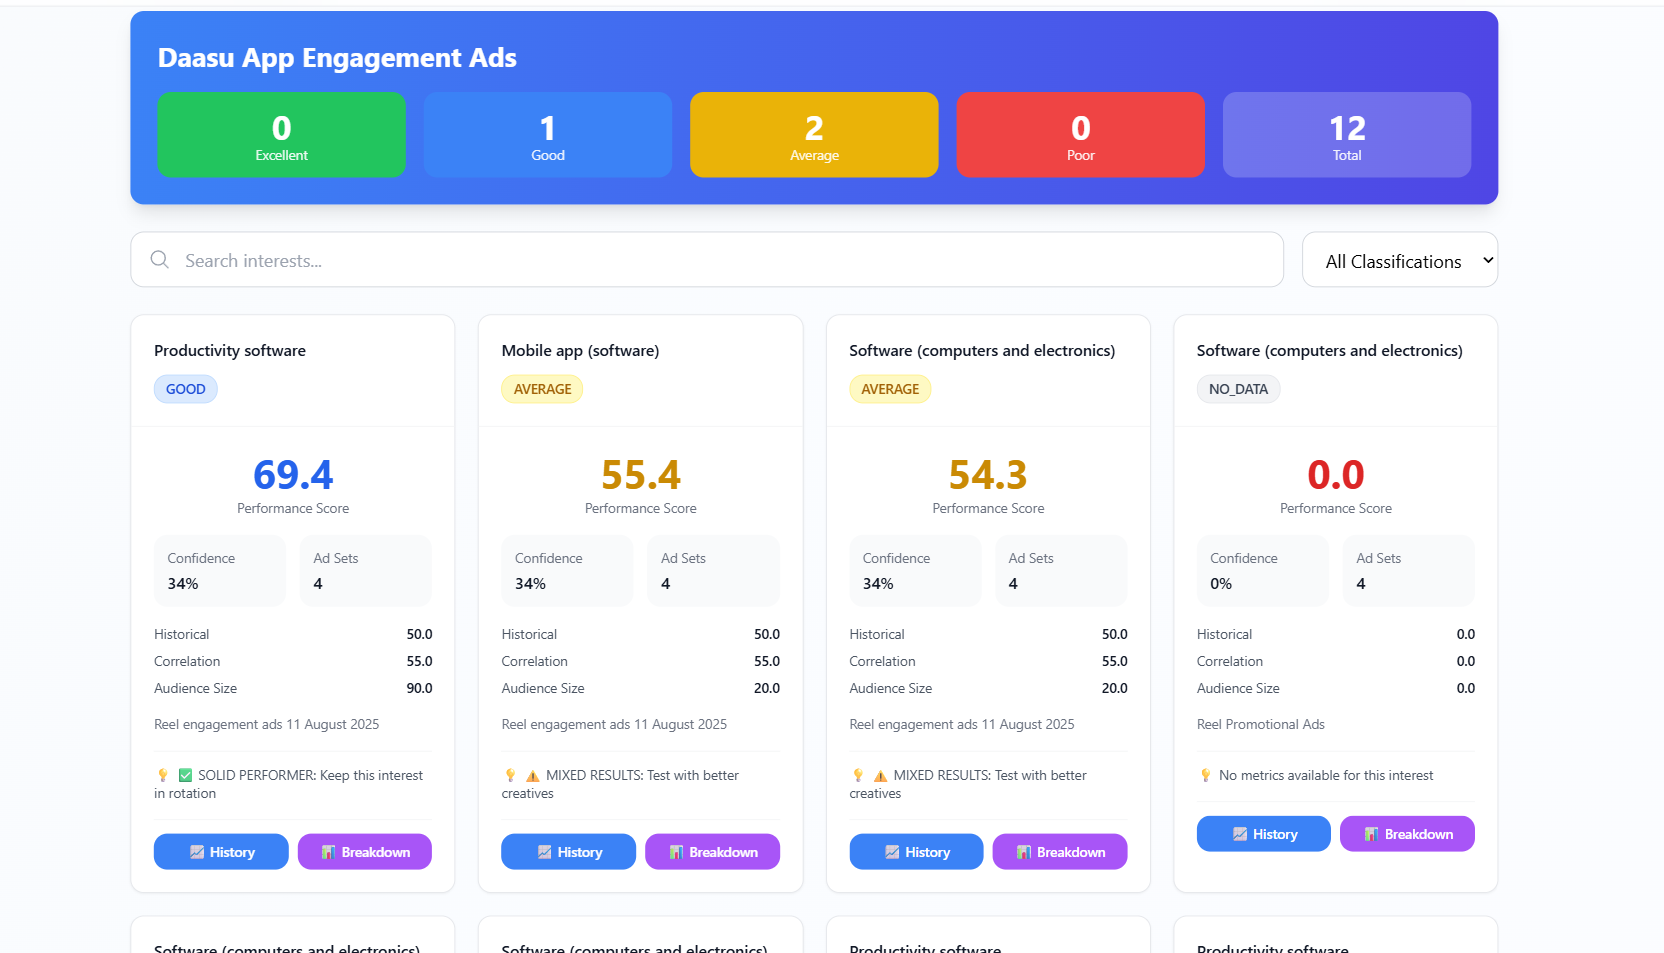Click Breakdown on the 54.3 Software card
The width and height of the screenshot is (1664, 953).
tap(1059, 852)
